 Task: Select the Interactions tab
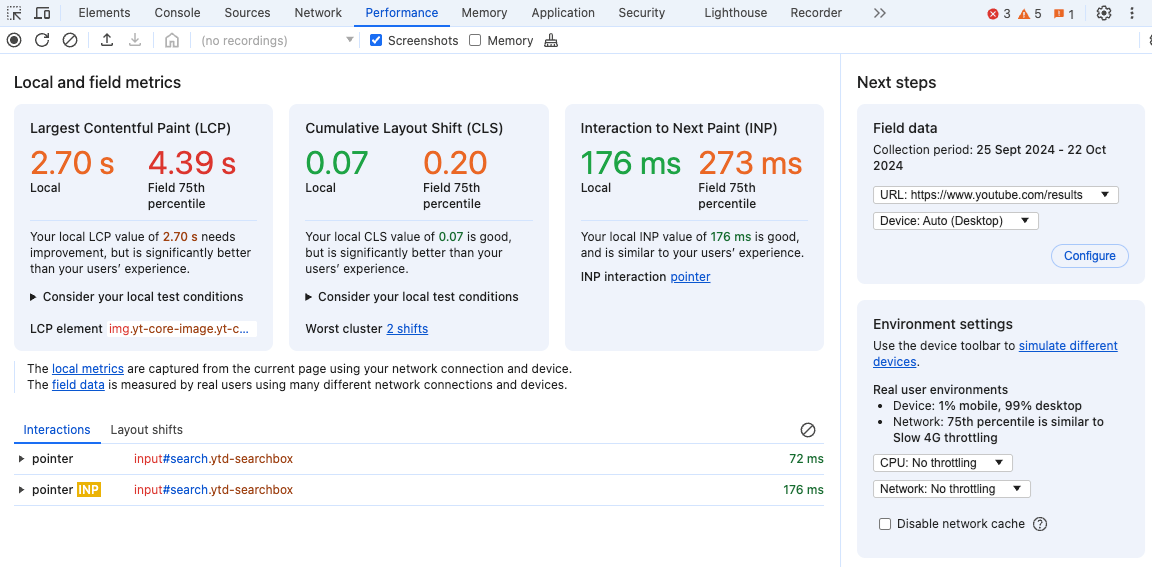pos(57,430)
